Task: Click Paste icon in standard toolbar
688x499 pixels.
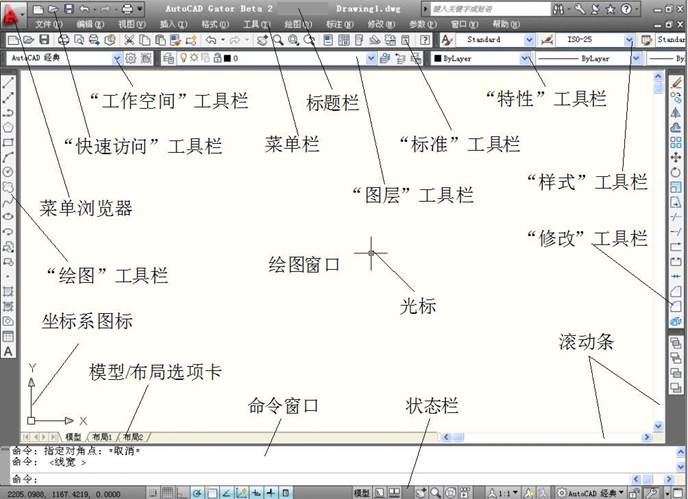Action: pos(160,40)
